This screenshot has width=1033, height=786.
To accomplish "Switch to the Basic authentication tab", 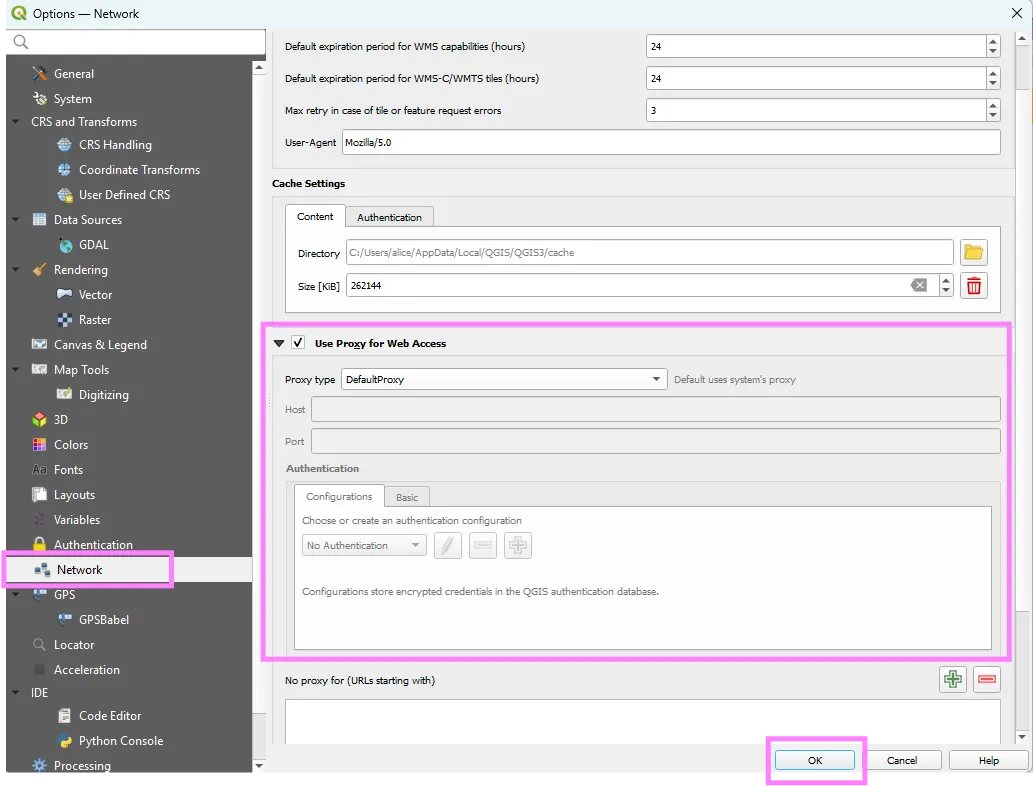I will 406,496.
